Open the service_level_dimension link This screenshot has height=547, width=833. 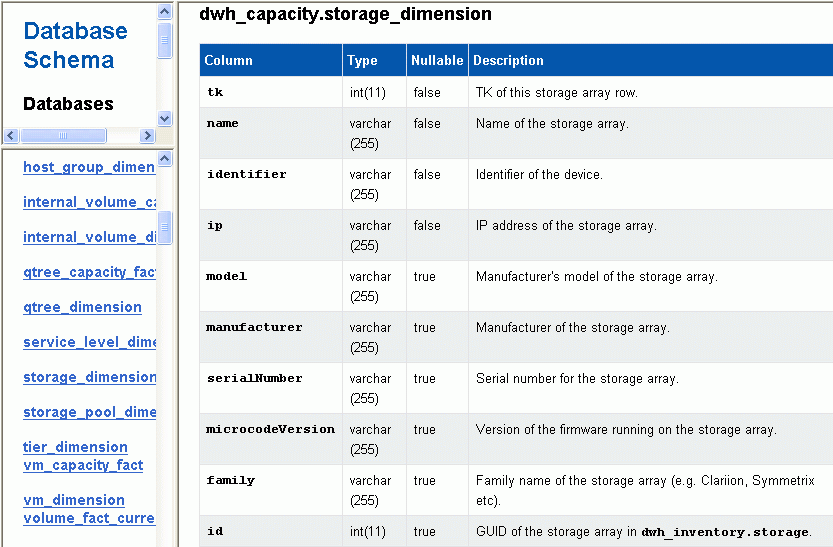(x=89, y=342)
